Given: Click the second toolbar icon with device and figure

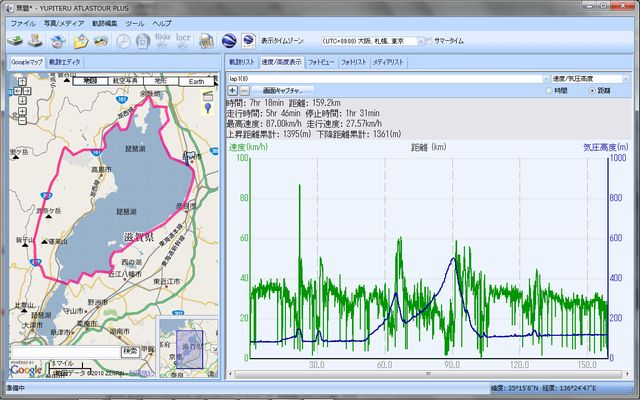Looking at the screenshot, I should (x=35, y=41).
